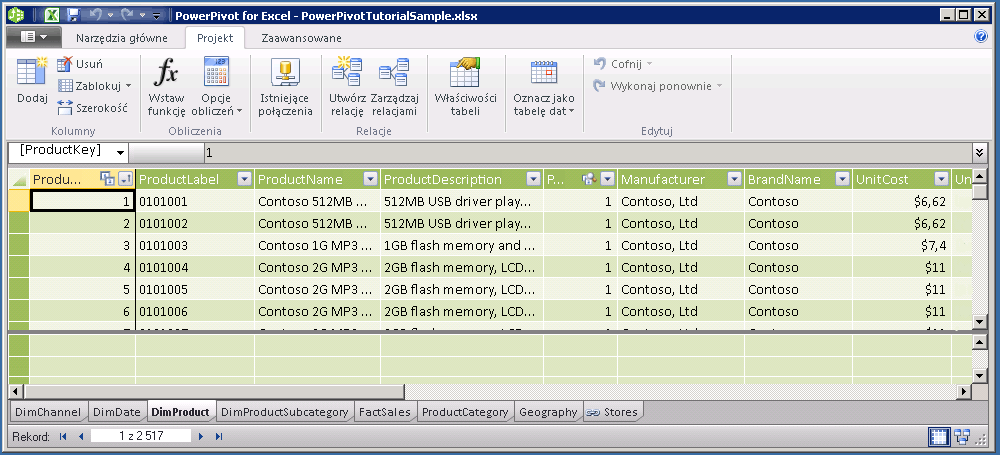Click the horizontal scrollbar thumb
This screenshot has height=455, width=1000.
click(214, 391)
